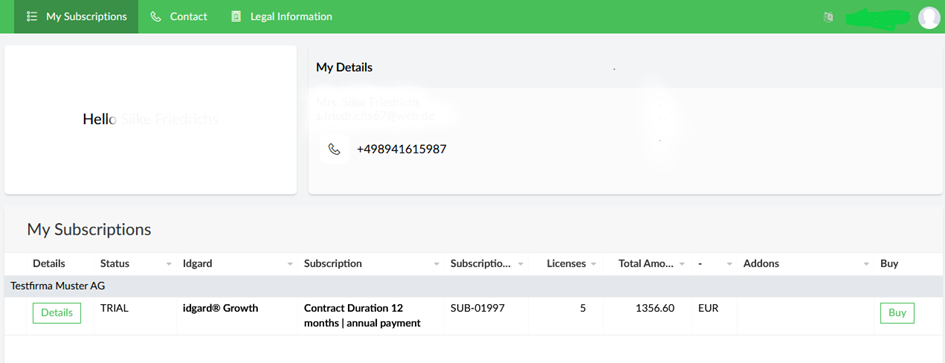The image size is (945, 363).
Task: Select the My Subscriptions tab
Action: 77,16
